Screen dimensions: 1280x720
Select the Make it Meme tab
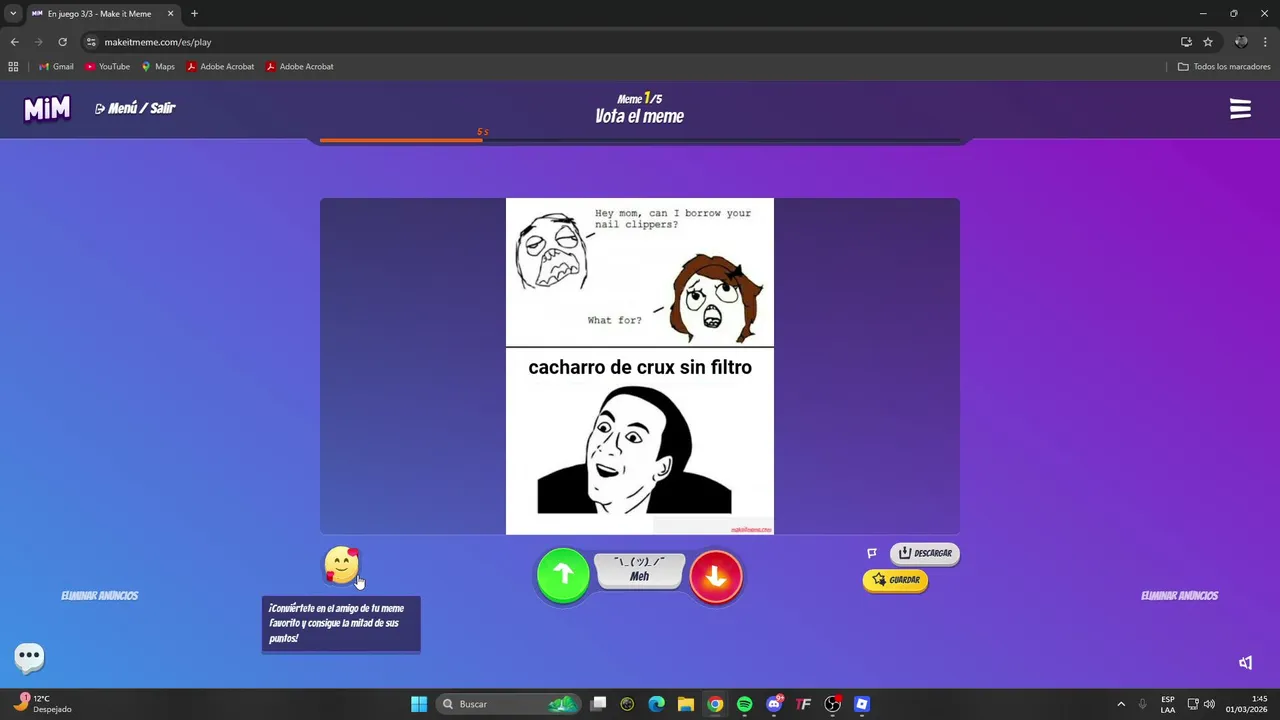[x=103, y=14]
